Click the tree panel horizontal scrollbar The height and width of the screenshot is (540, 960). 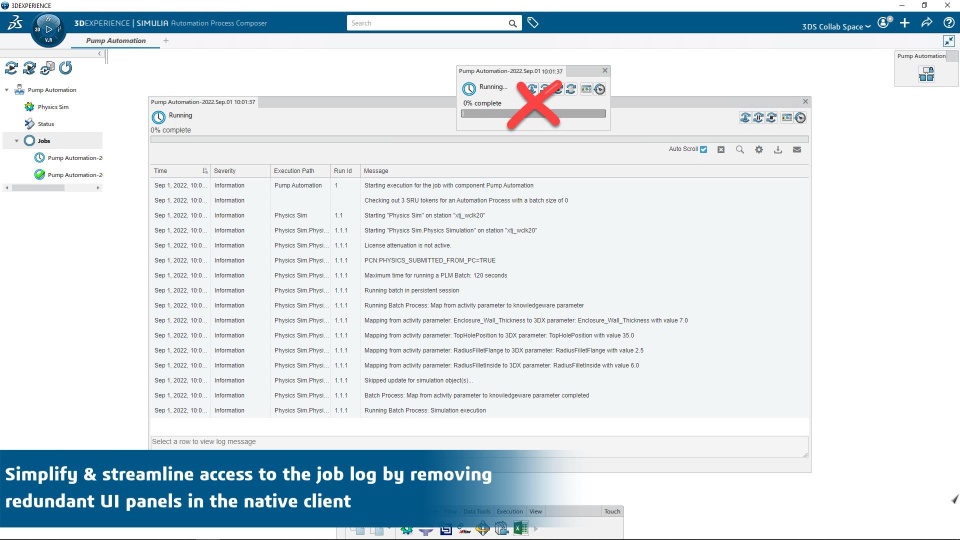click(38, 188)
